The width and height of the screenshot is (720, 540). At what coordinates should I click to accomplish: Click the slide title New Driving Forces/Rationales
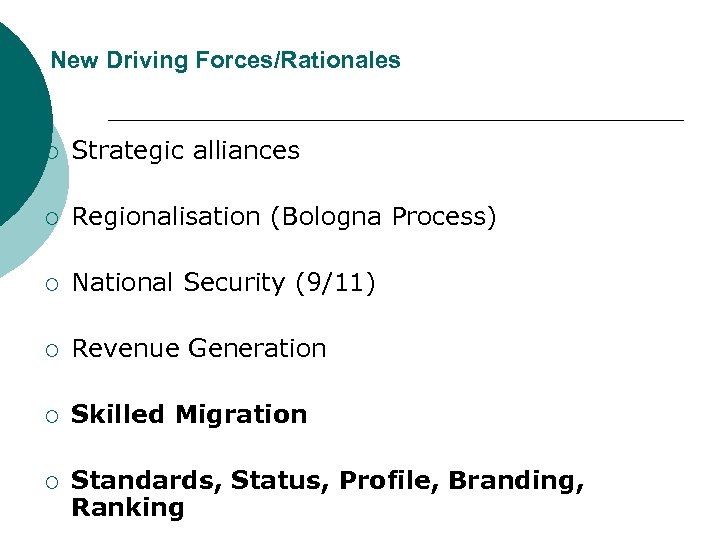tap(225, 60)
